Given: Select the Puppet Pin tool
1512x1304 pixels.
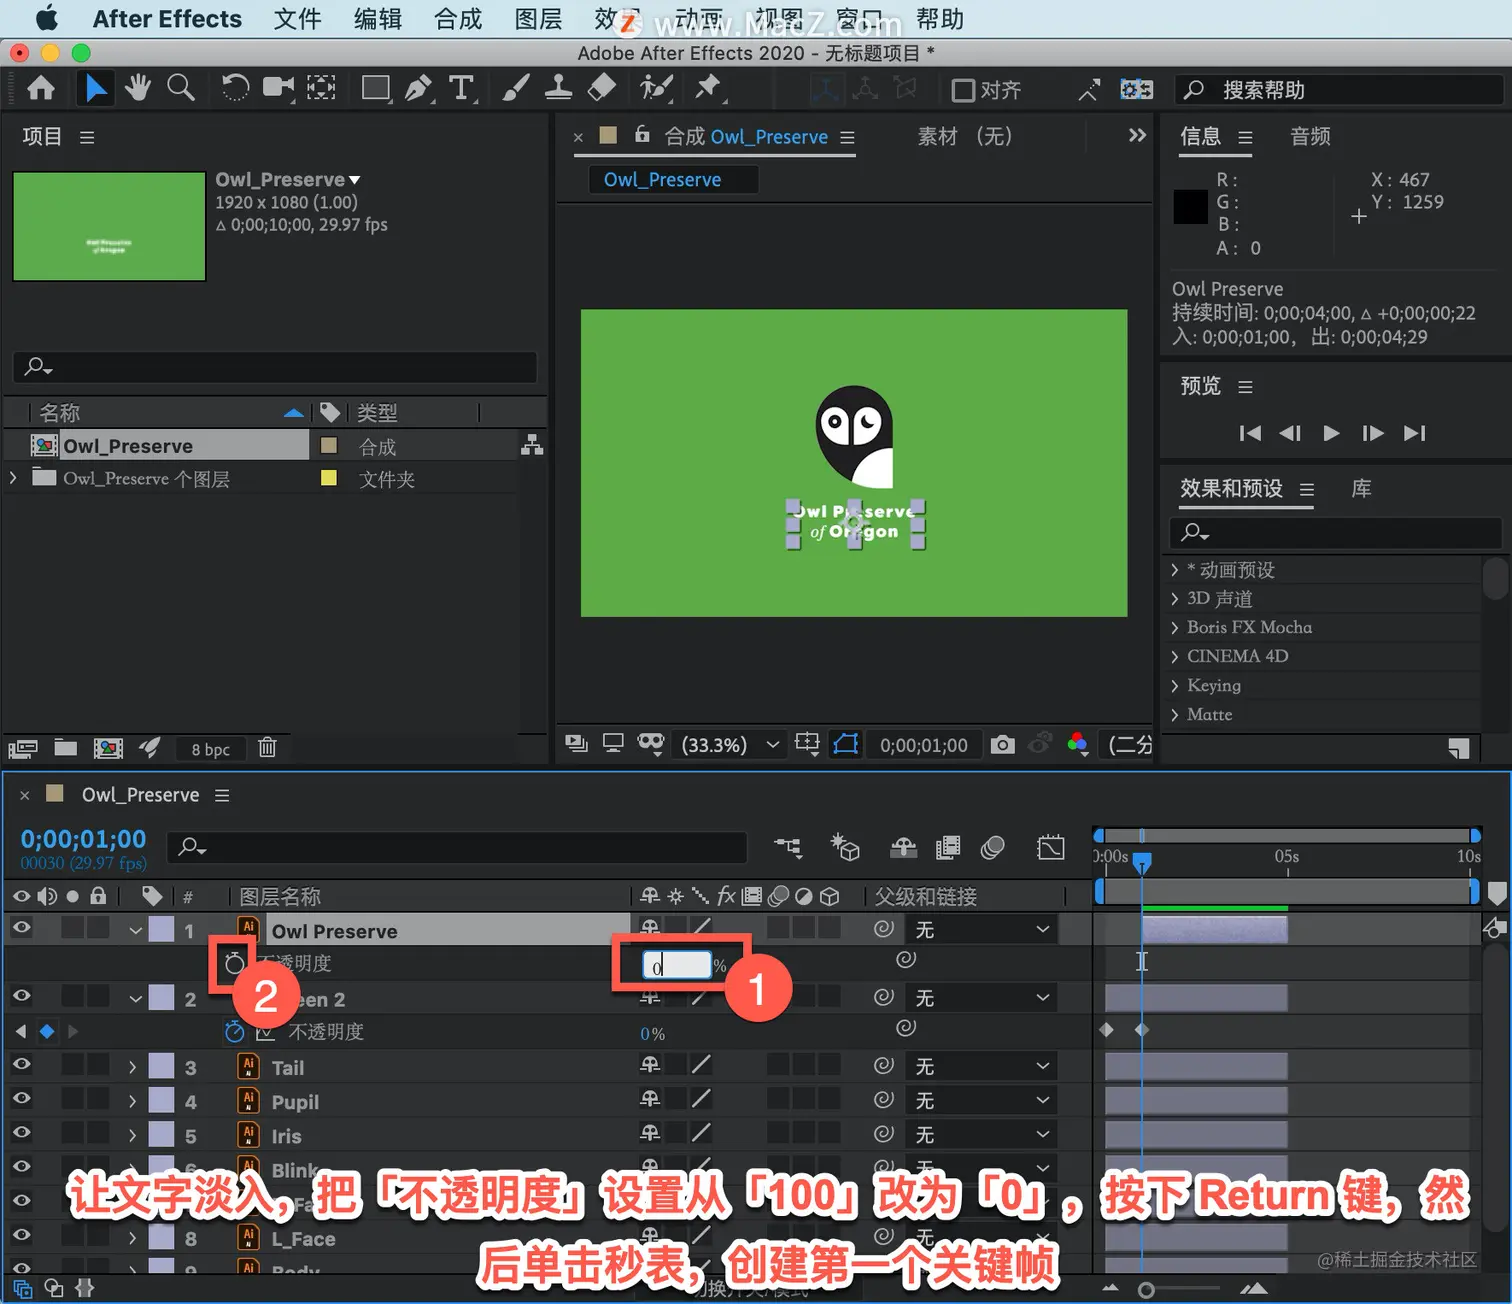Looking at the screenshot, I should click(x=709, y=89).
